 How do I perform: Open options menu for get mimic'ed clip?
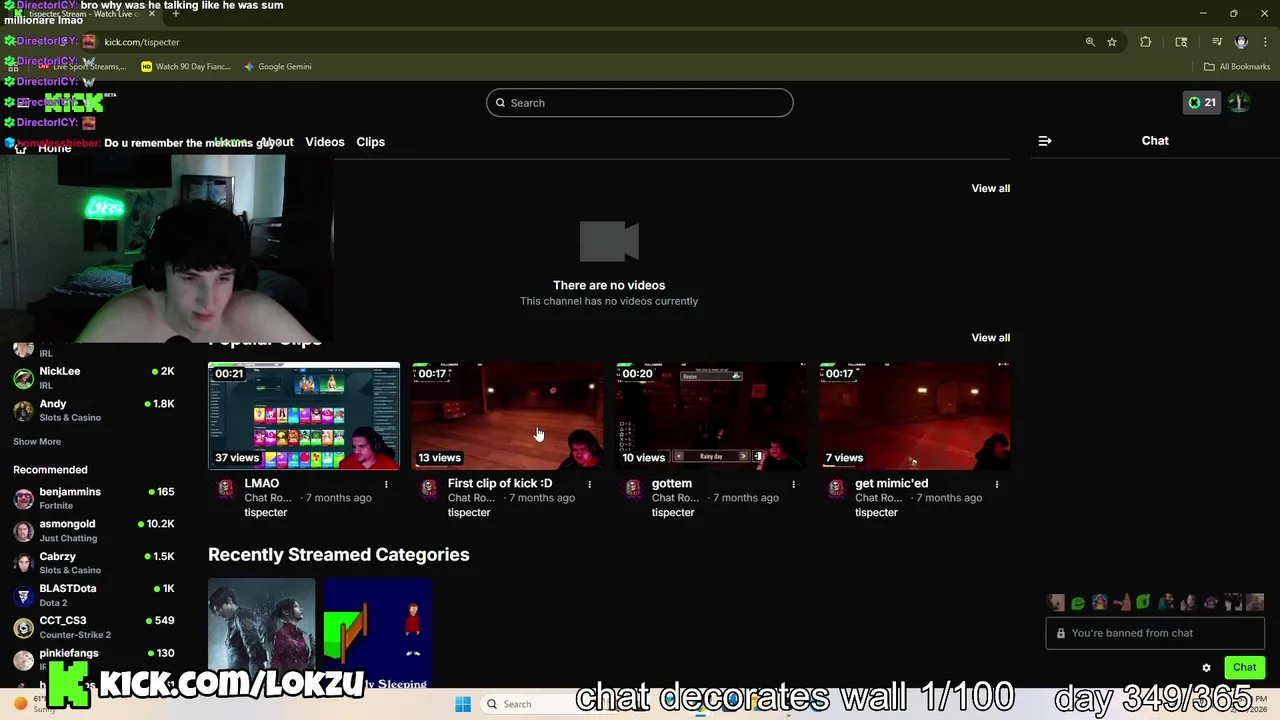997,484
